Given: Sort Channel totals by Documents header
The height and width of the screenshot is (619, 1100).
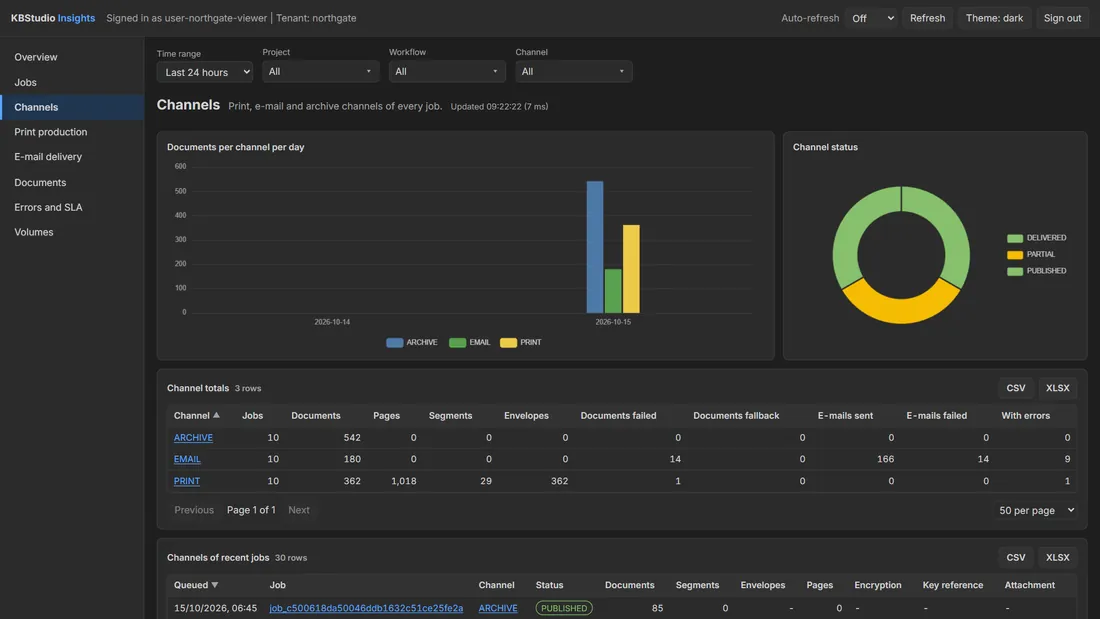Looking at the screenshot, I should pyautogui.click(x=316, y=415).
